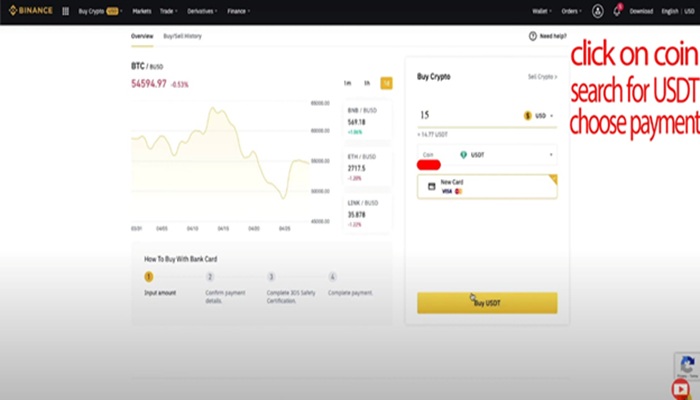Expand the Derivatives dropdown menu
This screenshot has height=400, width=700.
202,11
